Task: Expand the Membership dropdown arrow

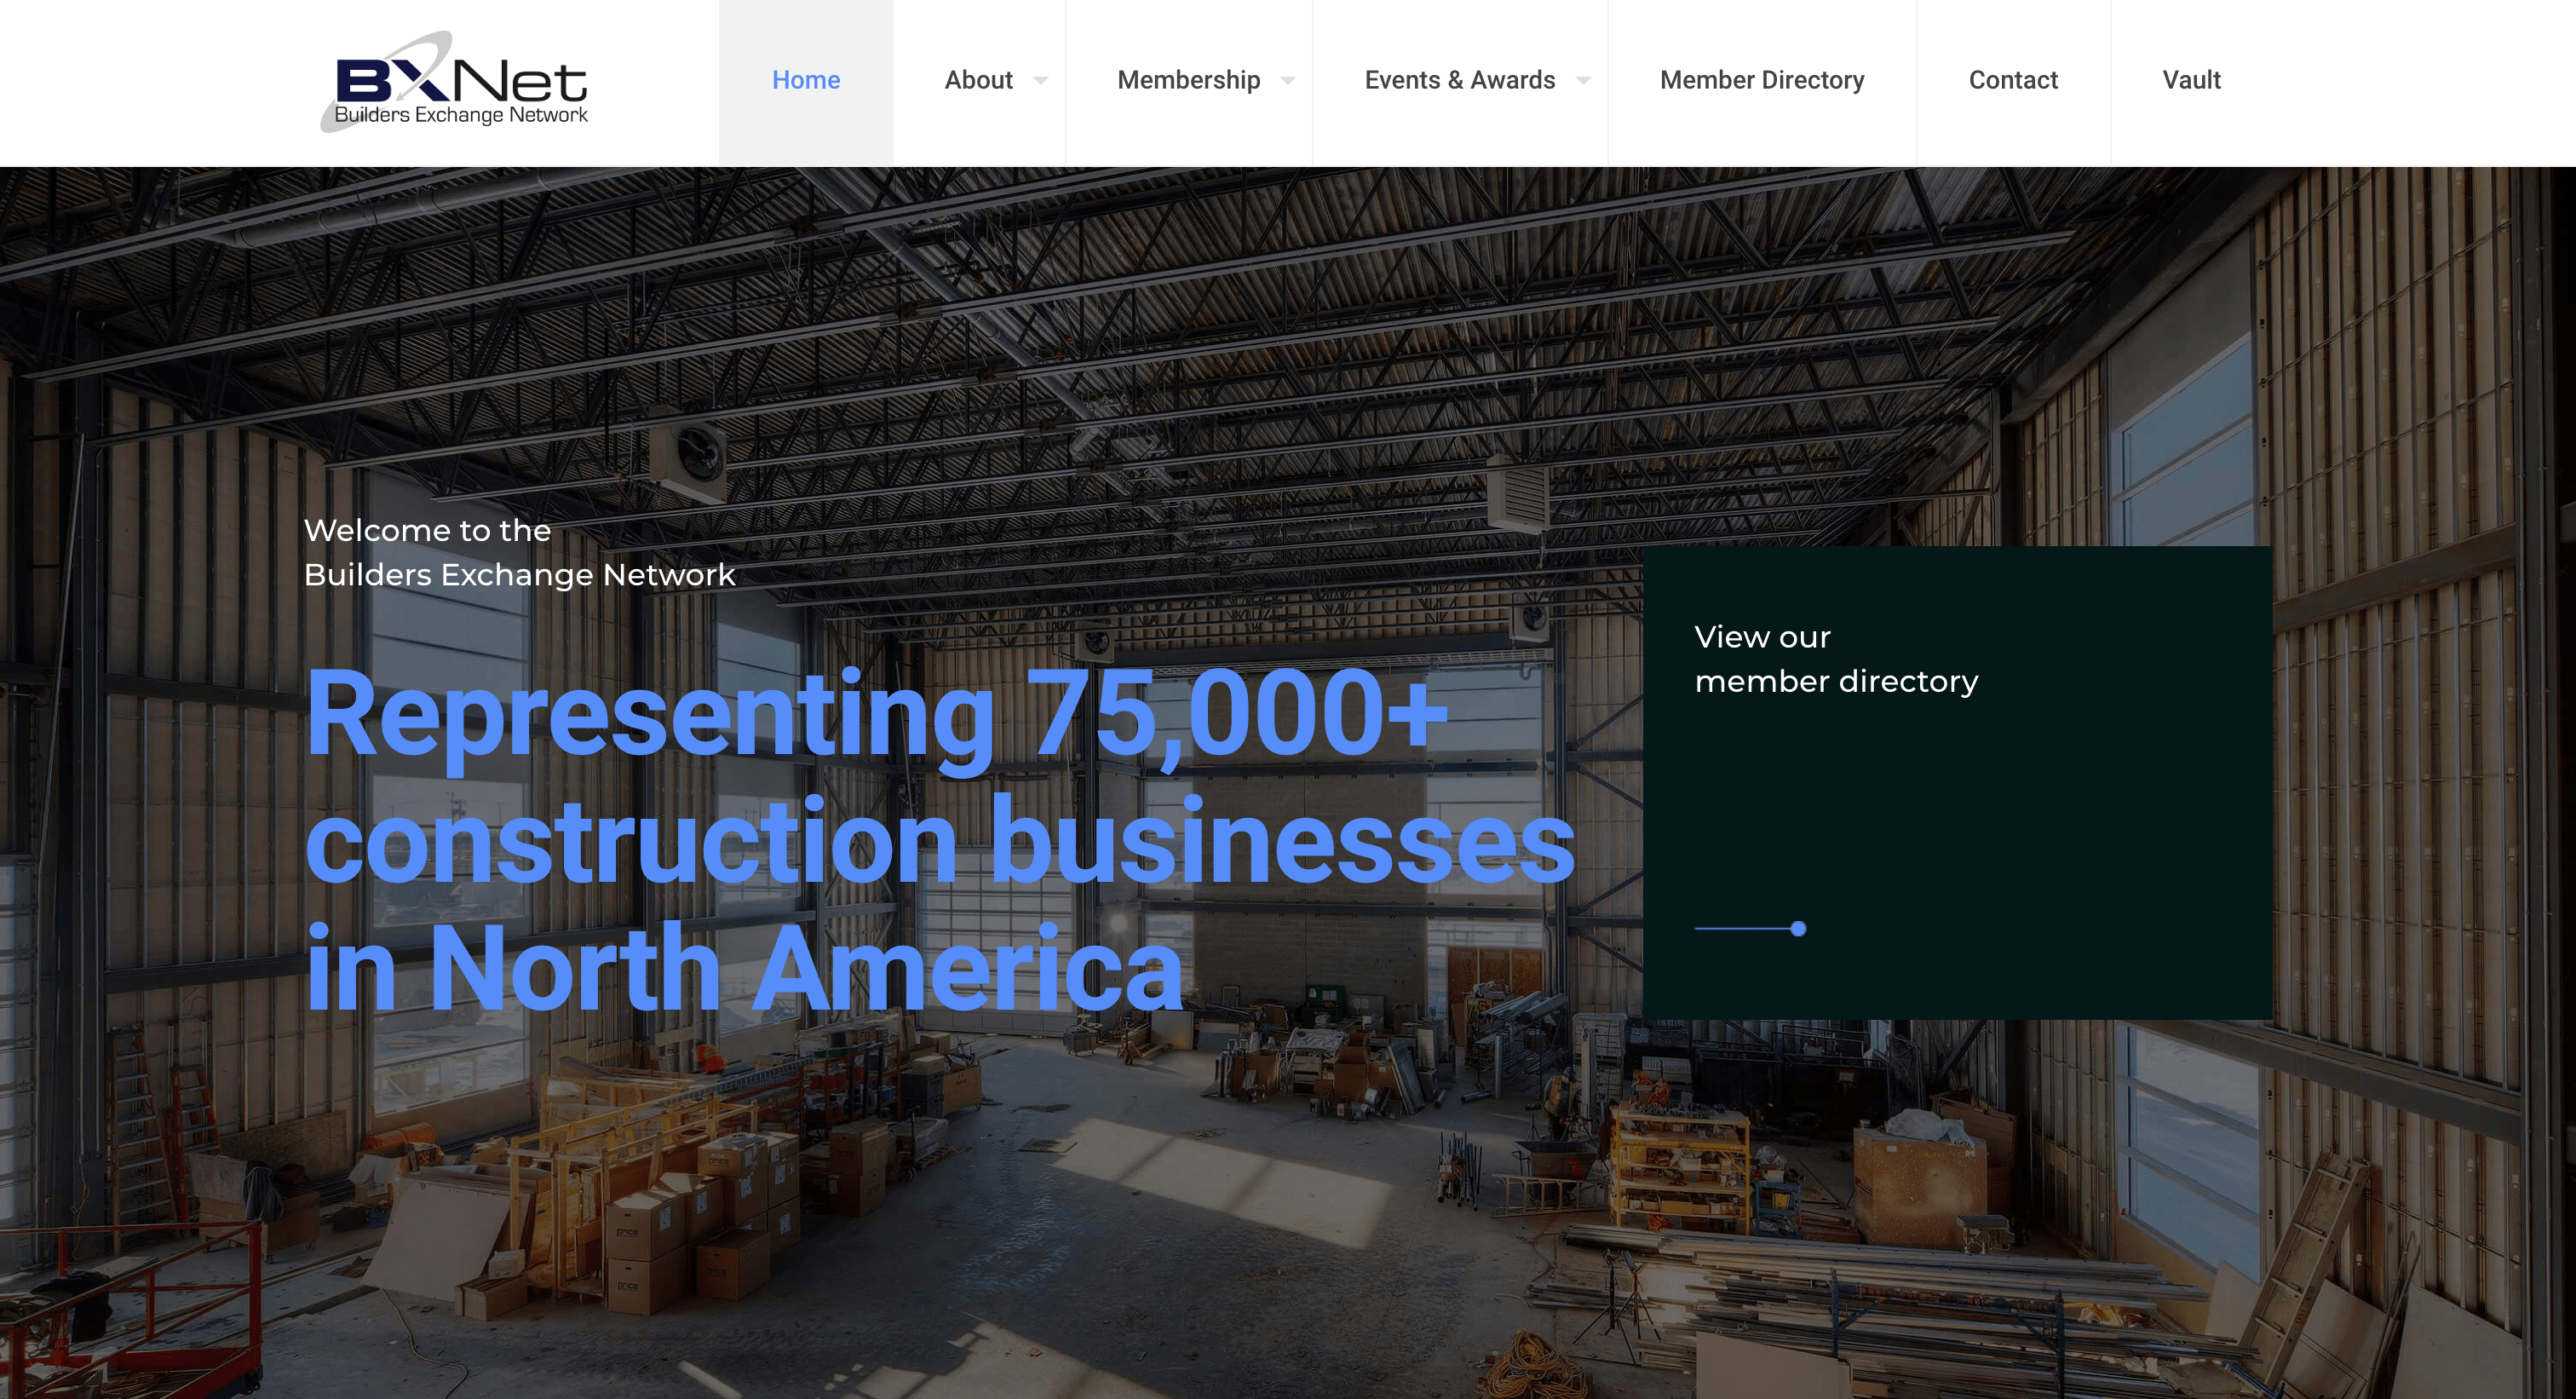Action: coord(1288,81)
